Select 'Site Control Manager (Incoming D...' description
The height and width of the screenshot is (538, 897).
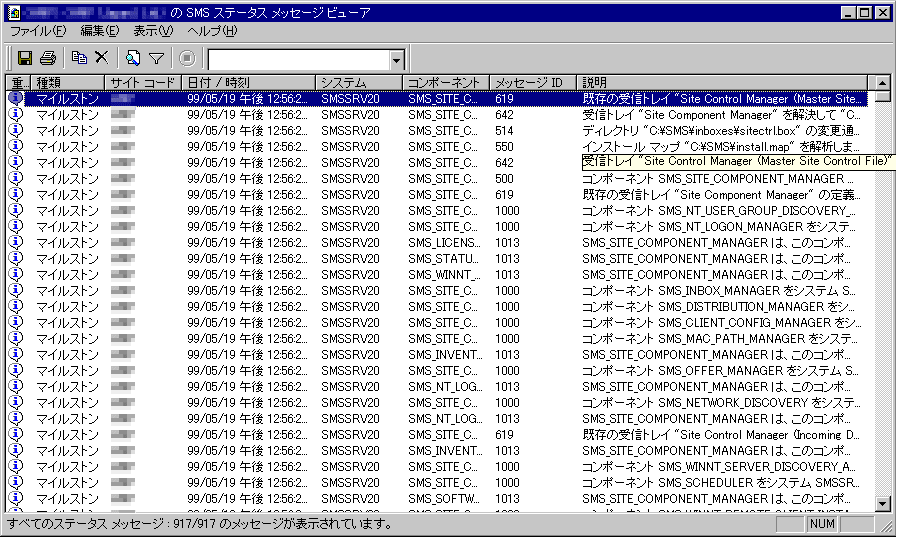point(721,435)
